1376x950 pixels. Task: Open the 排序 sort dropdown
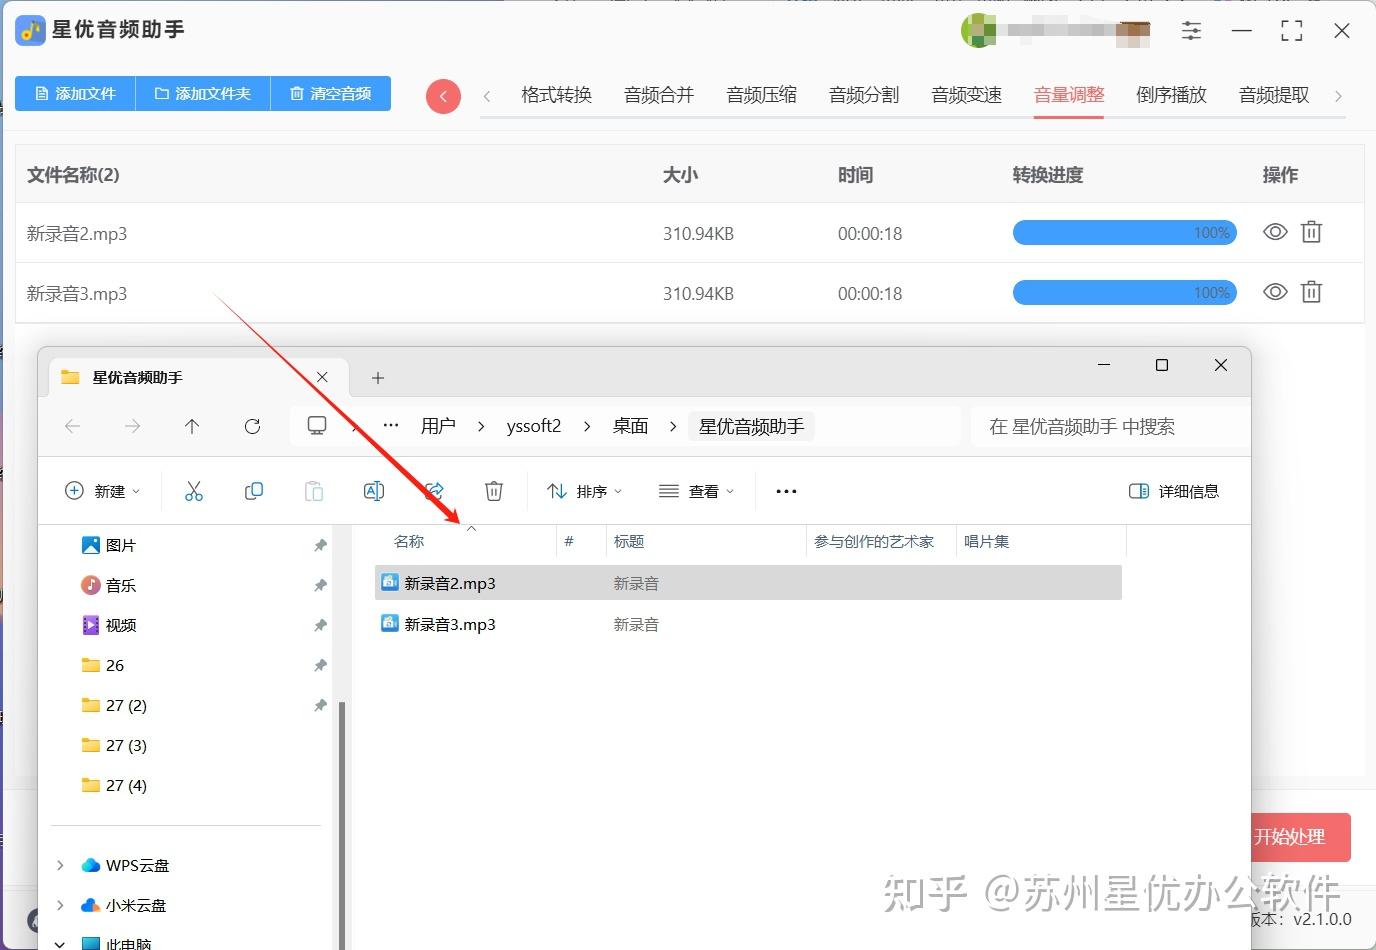[x=585, y=491]
